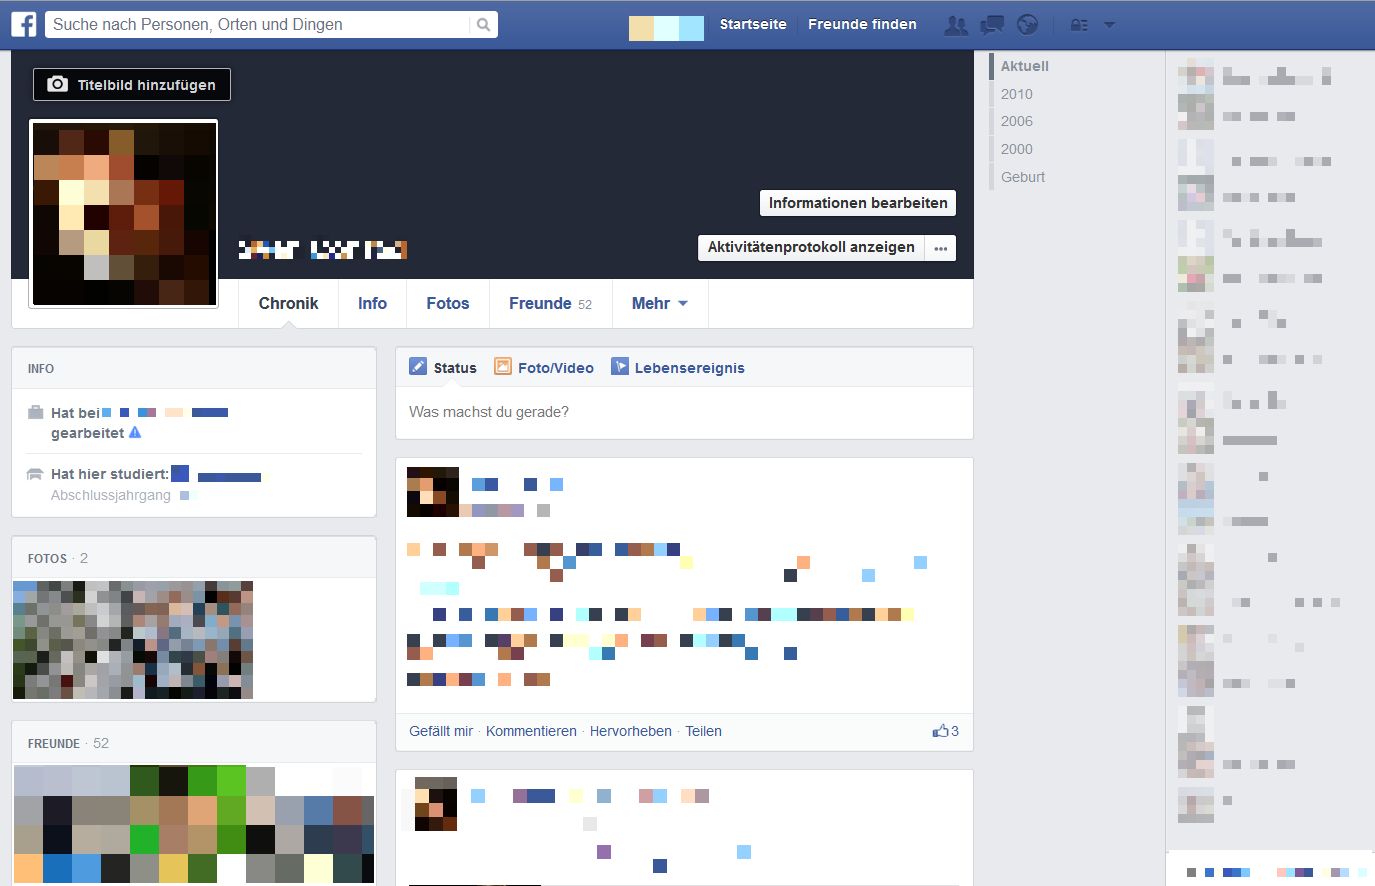Image resolution: width=1375 pixels, height=886 pixels.
Task: Open the messages icon
Action: coord(991,25)
